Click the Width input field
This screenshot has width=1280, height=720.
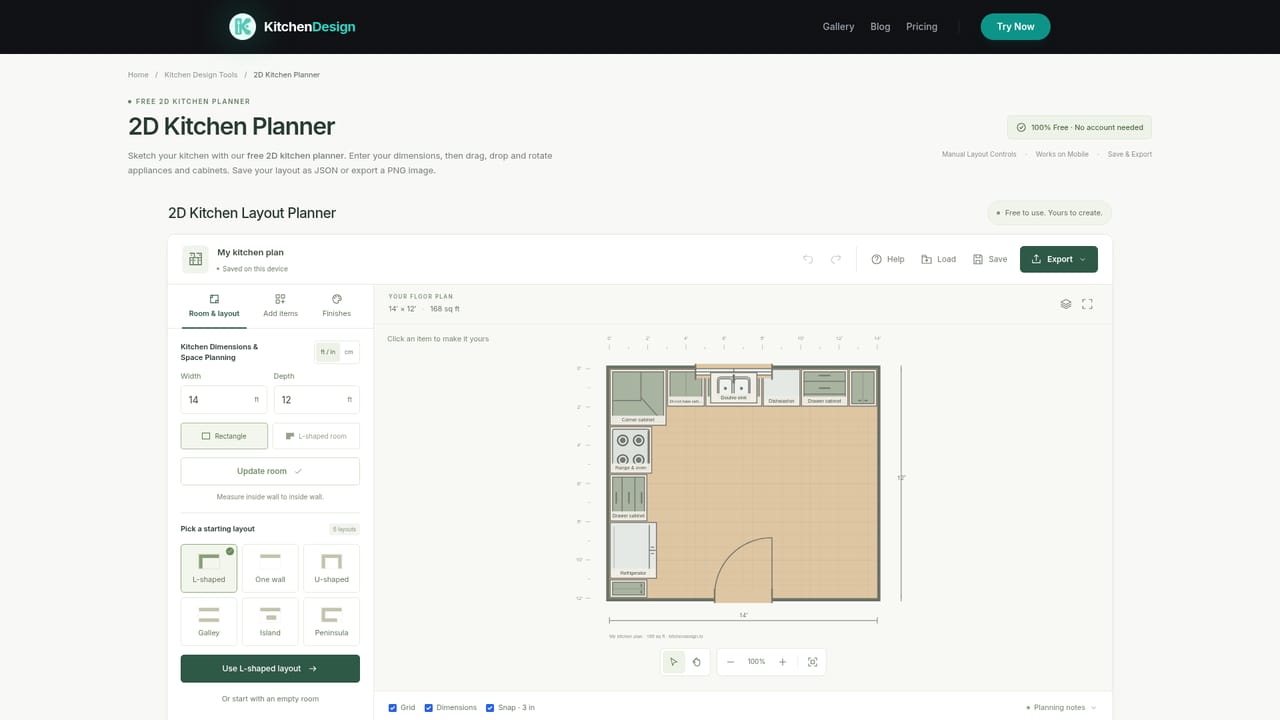click(x=224, y=400)
